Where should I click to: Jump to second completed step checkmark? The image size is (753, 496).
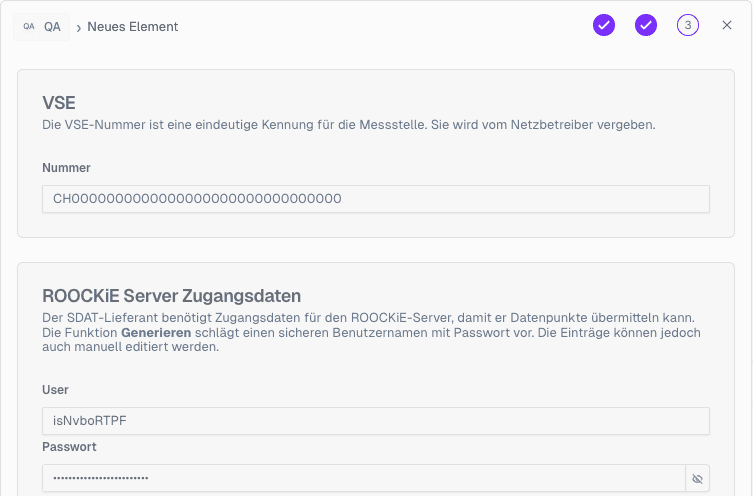pos(646,25)
